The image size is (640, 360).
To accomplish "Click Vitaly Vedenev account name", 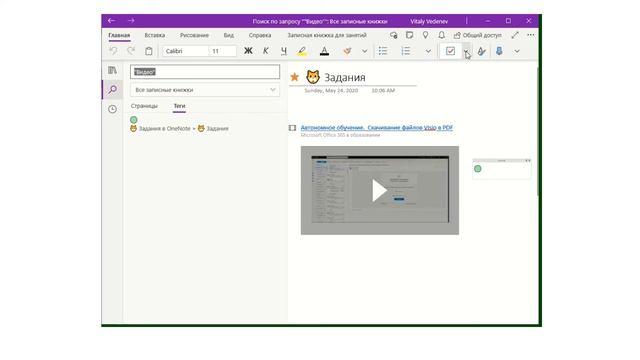I will (x=429, y=21).
